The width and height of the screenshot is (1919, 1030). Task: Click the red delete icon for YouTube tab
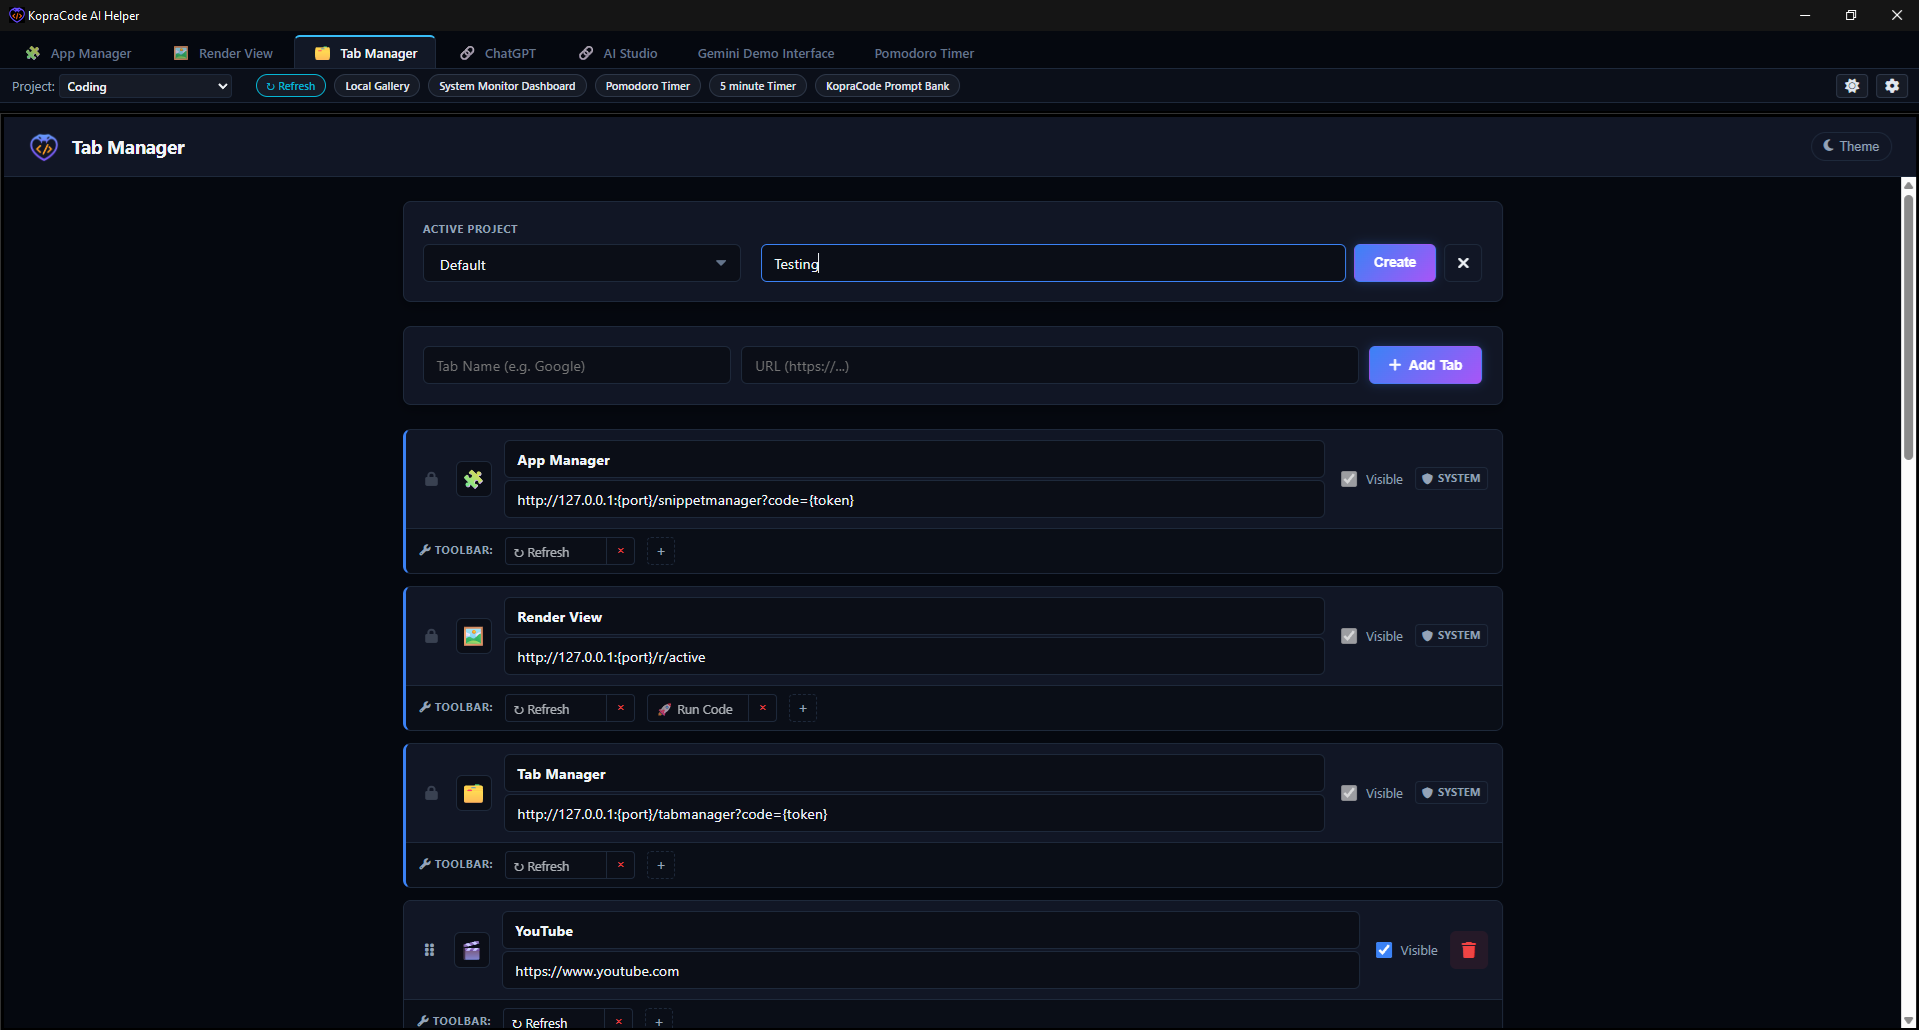coord(1468,950)
